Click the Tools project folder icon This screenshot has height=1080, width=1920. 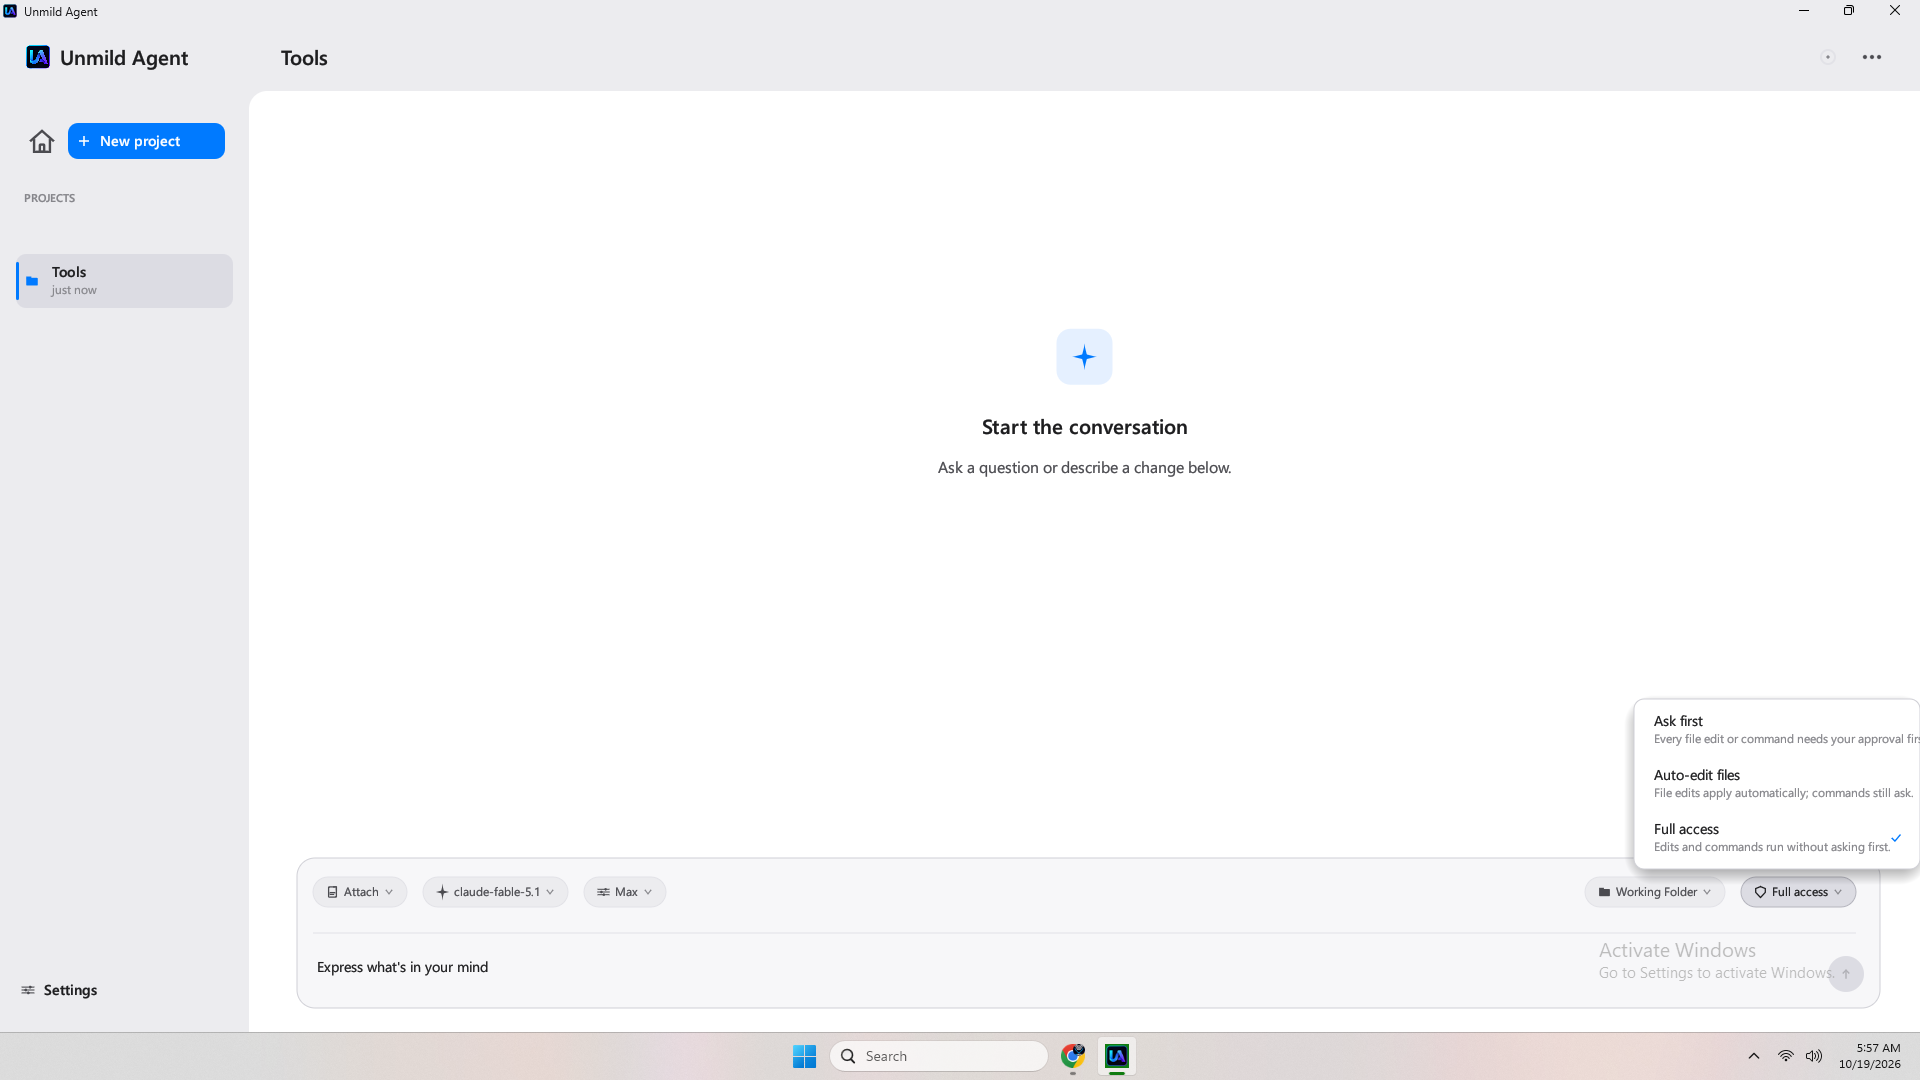tap(32, 281)
